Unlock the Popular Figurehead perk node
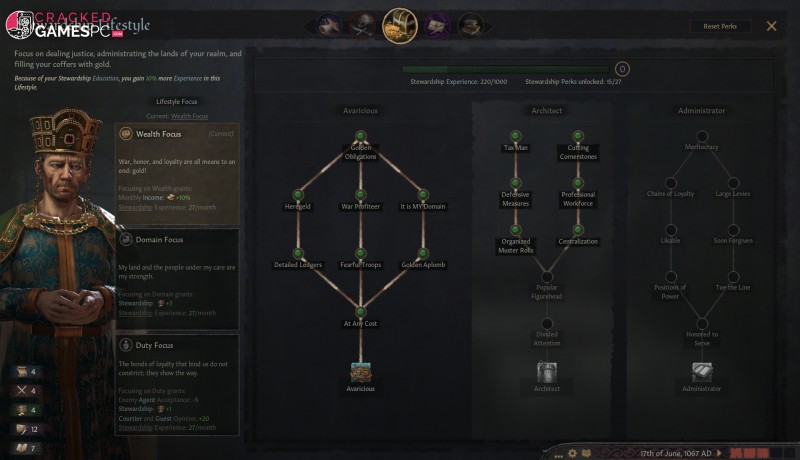This screenshot has width=800, height=460. pyautogui.click(x=547, y=277)
